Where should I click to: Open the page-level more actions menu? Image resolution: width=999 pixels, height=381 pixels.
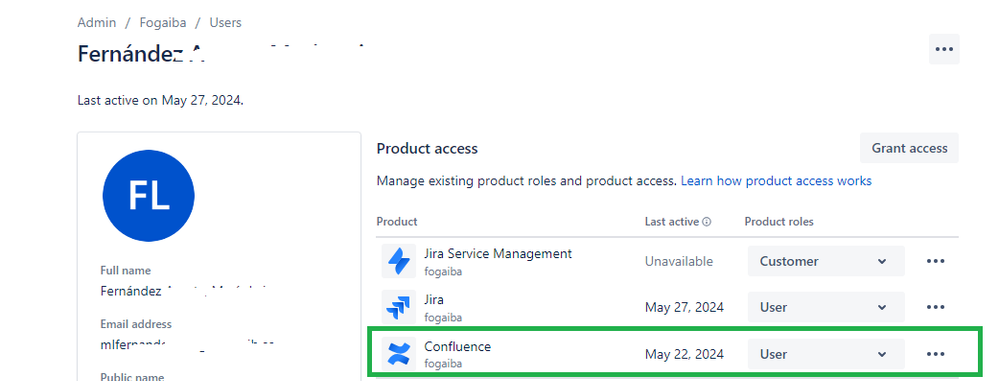(x=944, y=49)
